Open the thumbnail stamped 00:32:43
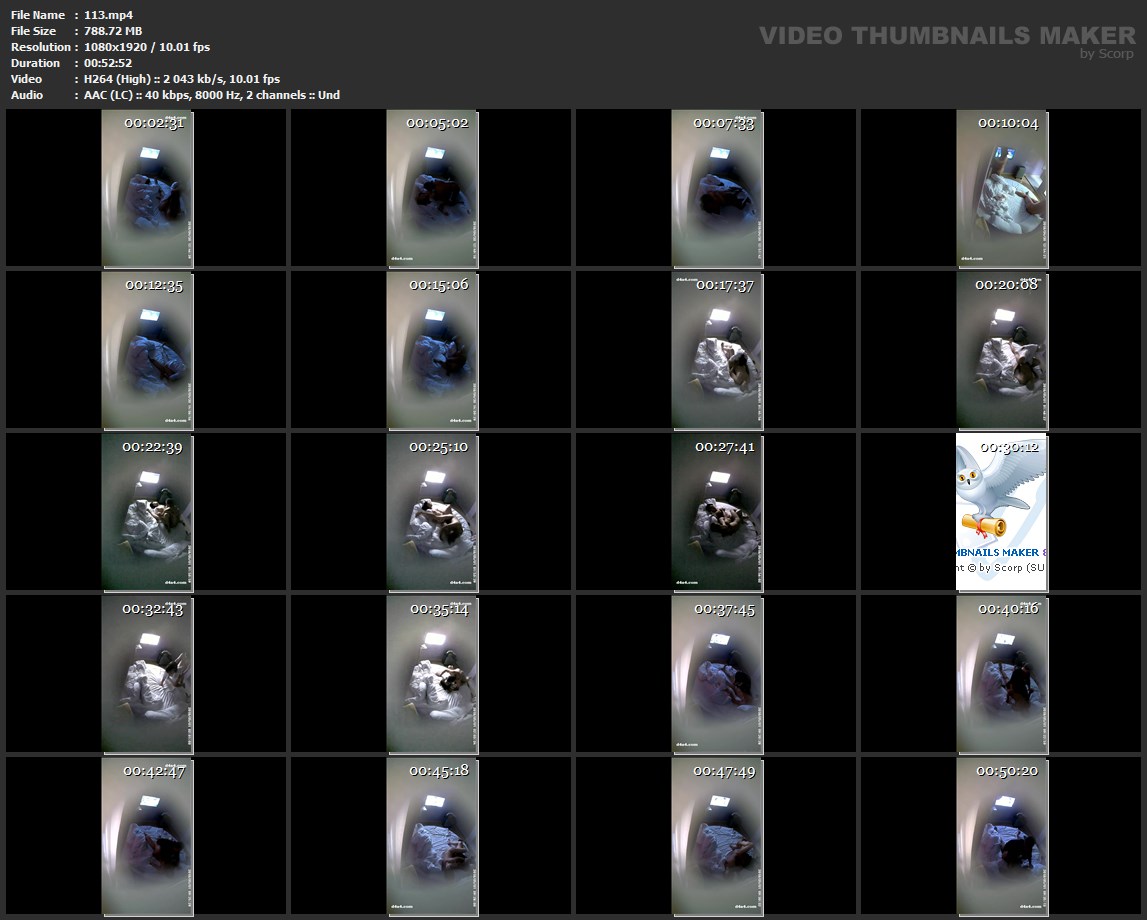This screenshot has height=920, width=1147. (147, 674)
